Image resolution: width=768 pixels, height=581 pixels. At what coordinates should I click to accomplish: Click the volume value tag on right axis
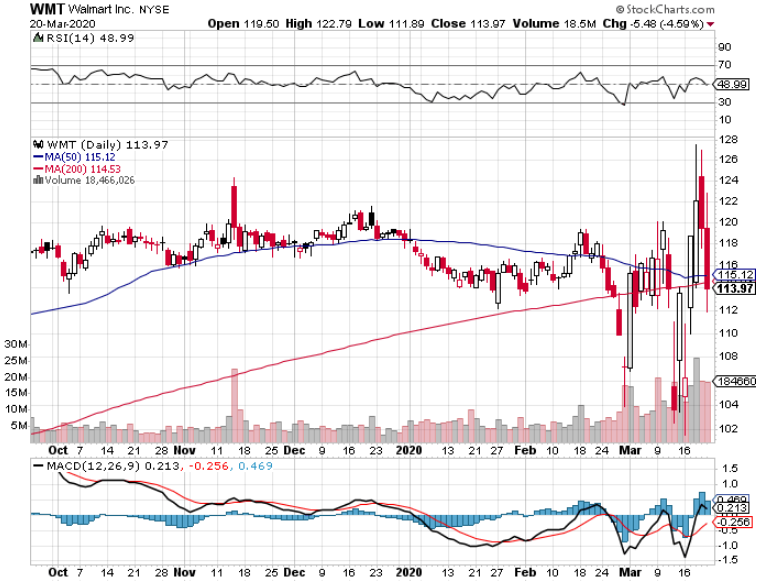[735, 381]
